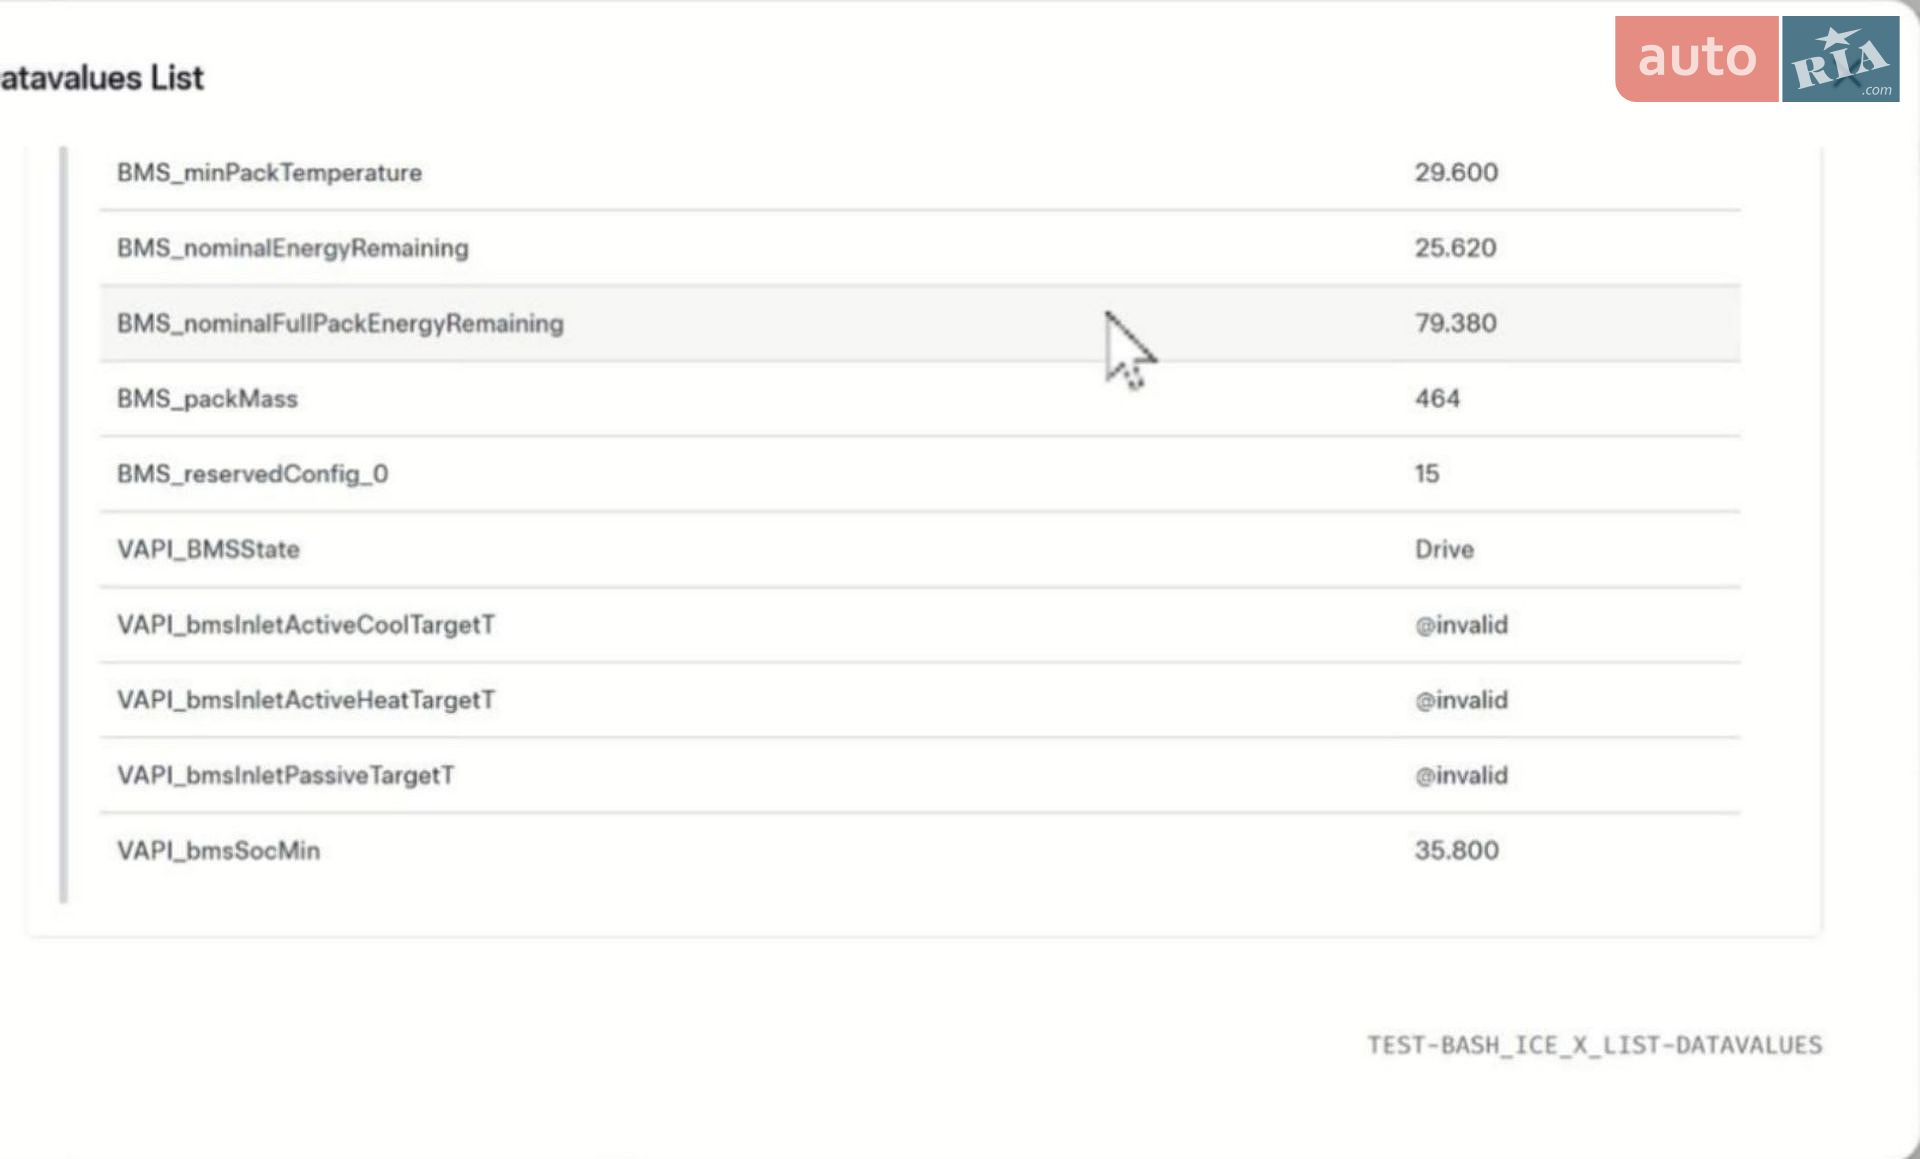Click the Drive state value

1444,549
